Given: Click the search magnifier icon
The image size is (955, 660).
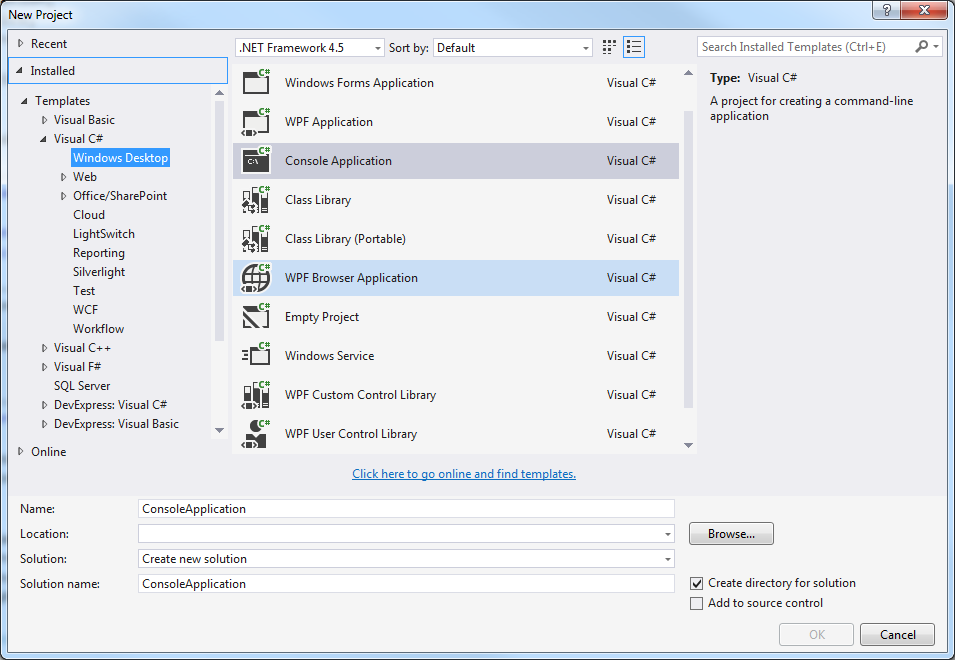Looking at the screenshot, I should point(922,46).
